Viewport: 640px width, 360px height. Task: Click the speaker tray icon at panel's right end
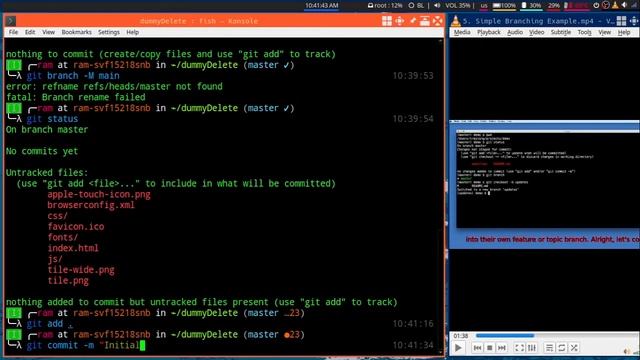(x=624, y=5)
